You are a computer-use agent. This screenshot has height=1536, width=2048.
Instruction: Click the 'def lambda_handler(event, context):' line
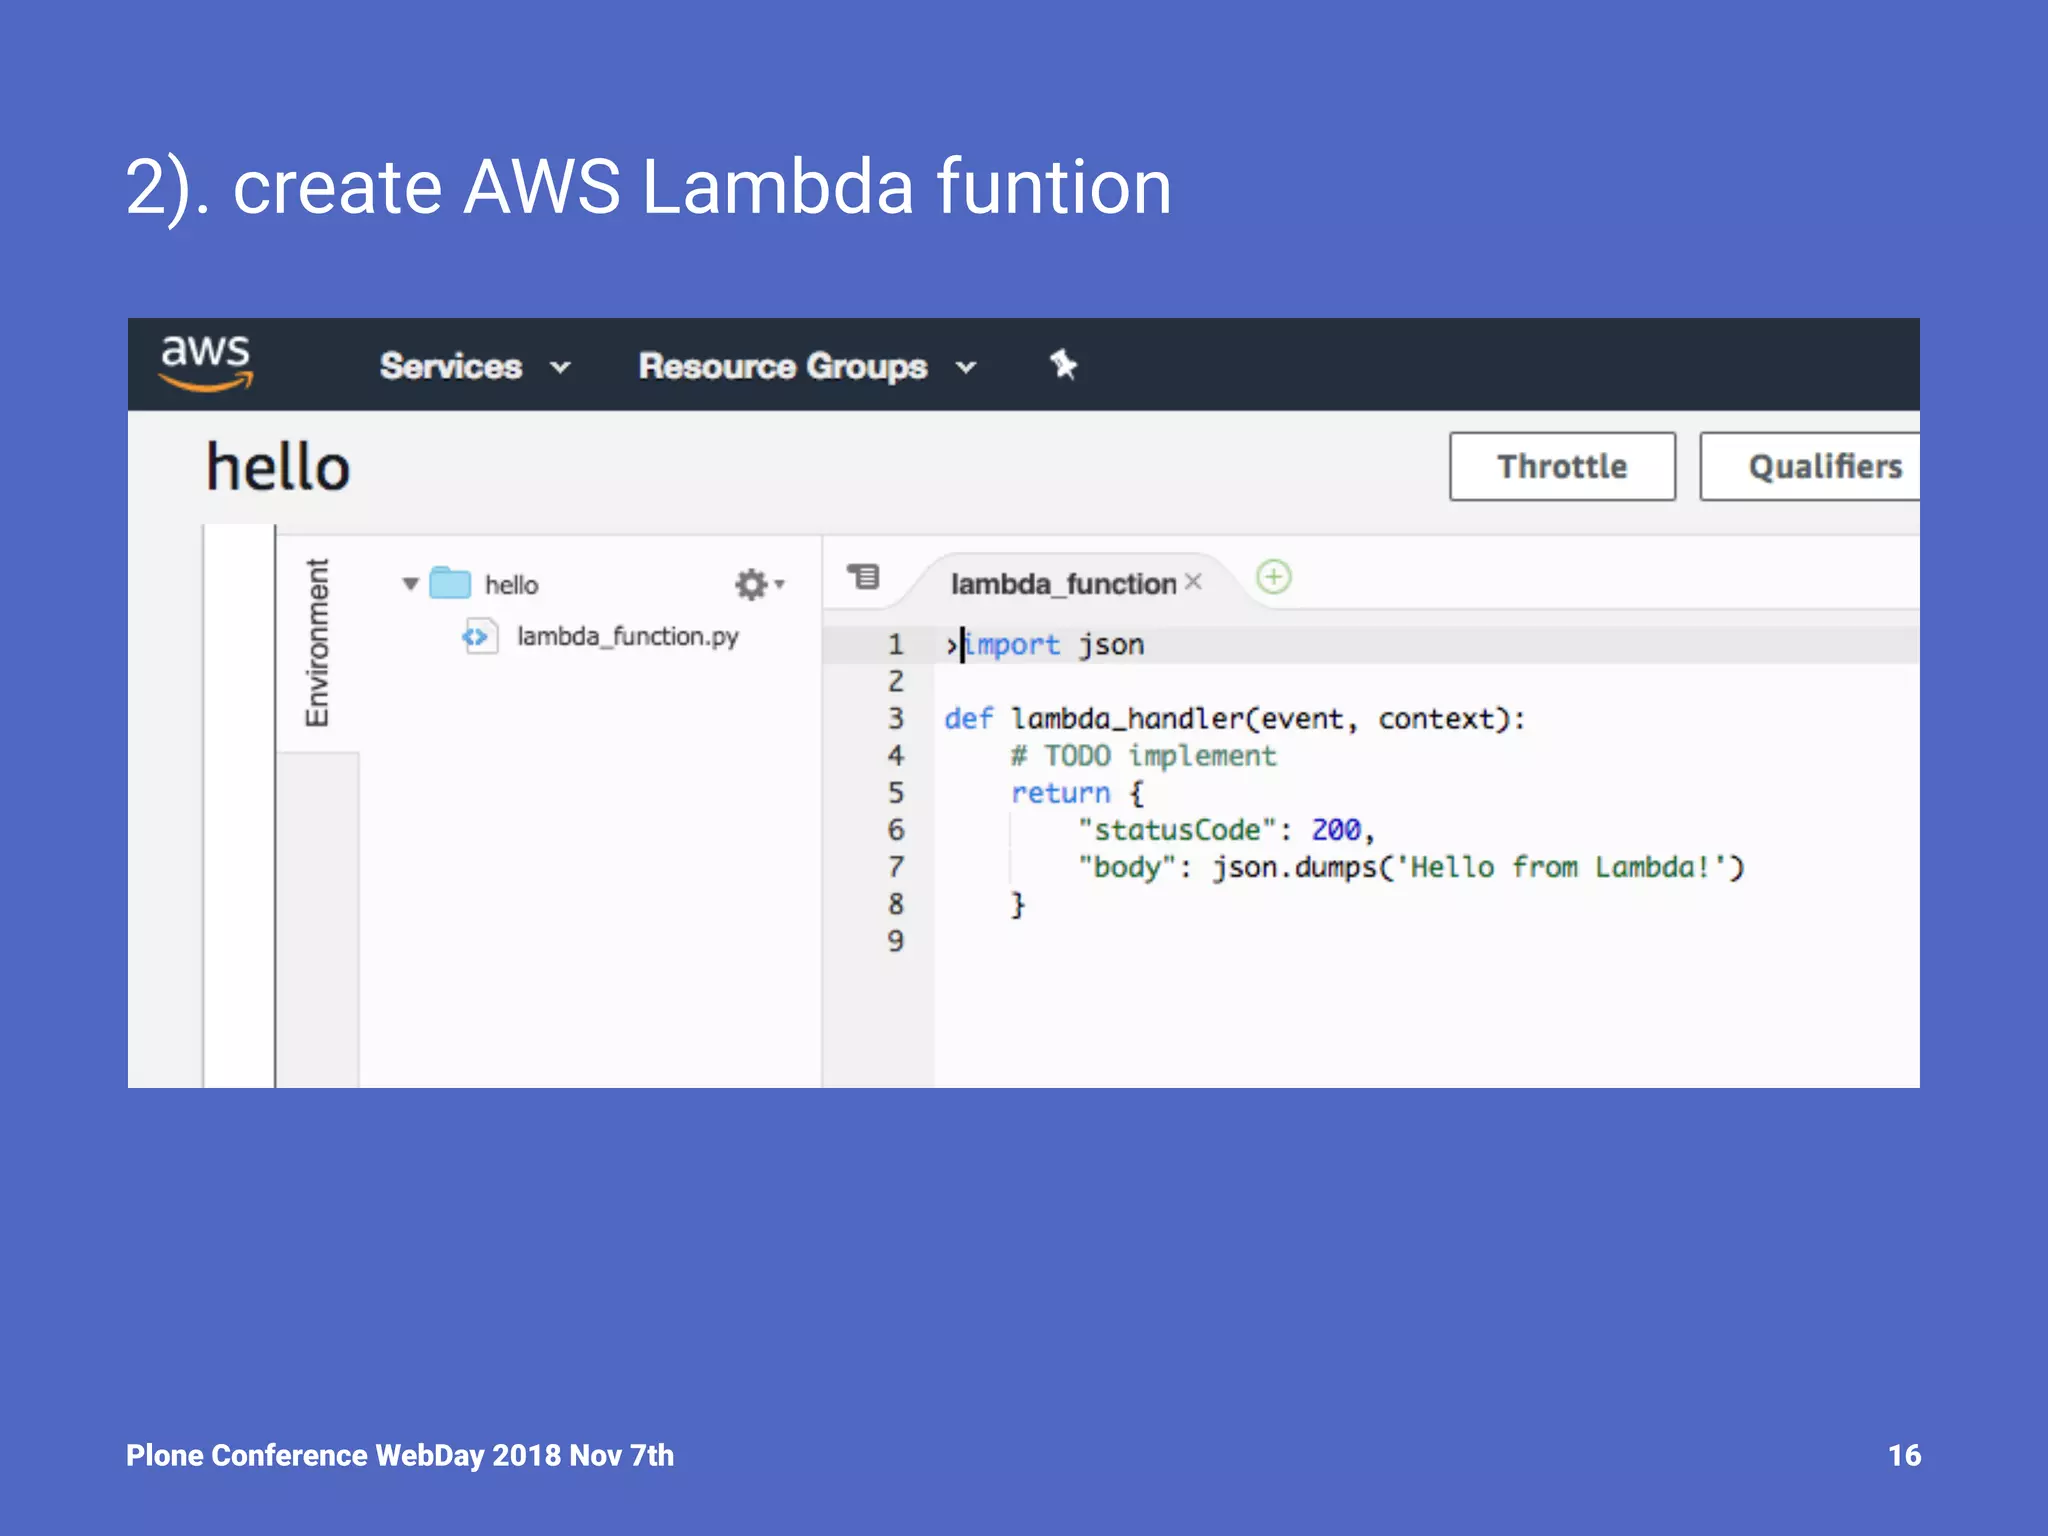(1235, 719)
